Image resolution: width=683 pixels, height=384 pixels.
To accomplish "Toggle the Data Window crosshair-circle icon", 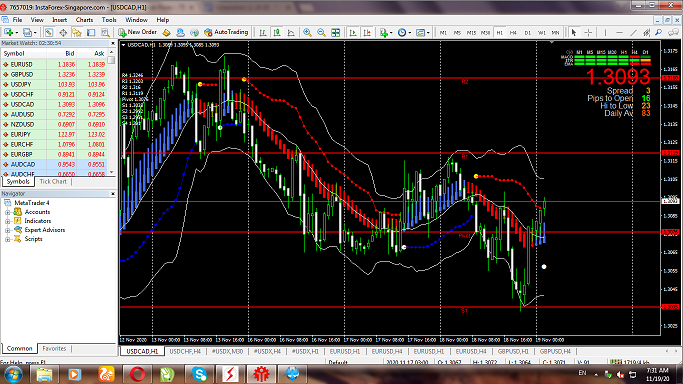I will pos(63,32).
